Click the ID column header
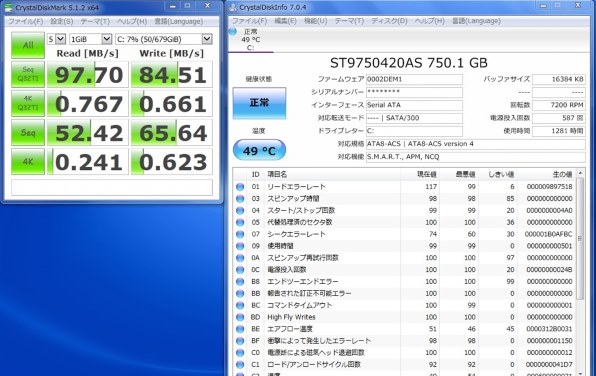The height and width of the screenshot is (376, 596). pyautogui.click(x=255, y=175)
